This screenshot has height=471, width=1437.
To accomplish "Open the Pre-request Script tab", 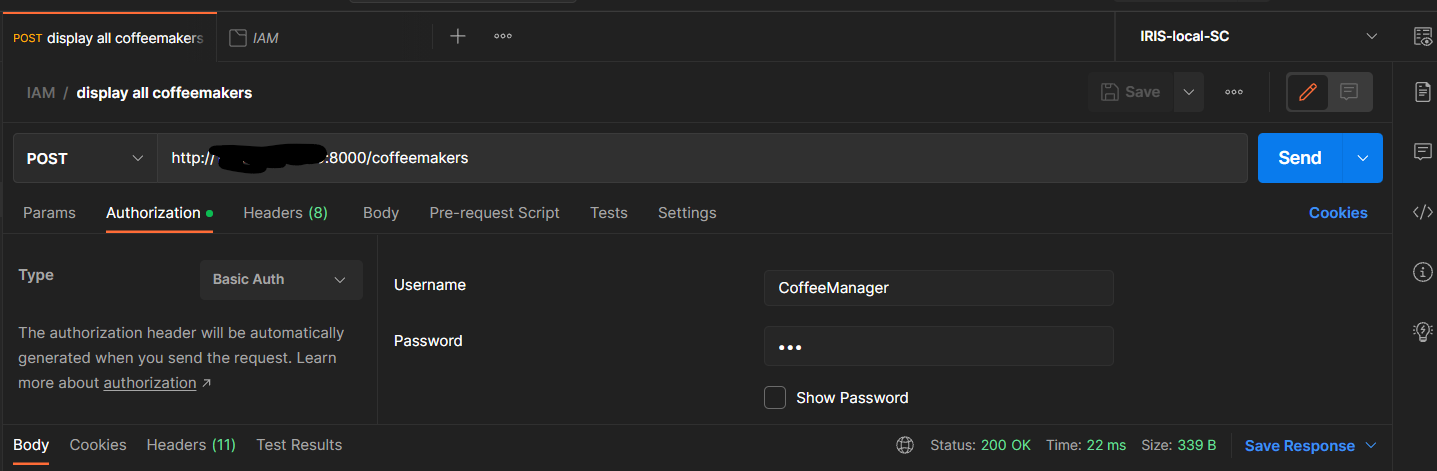I will coord(494,213).
